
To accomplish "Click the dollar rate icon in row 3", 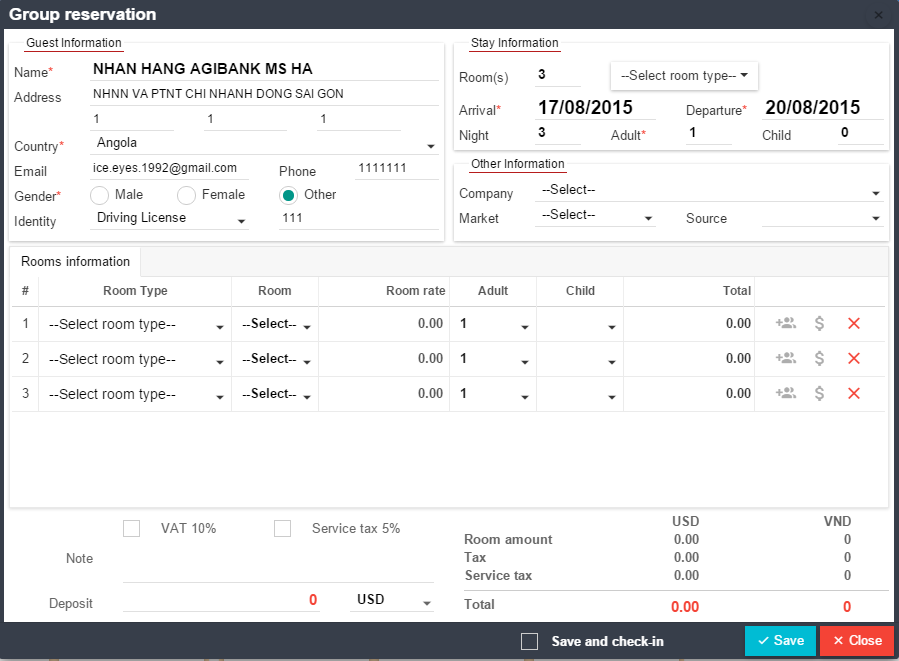I will click(x=819, y=394).
